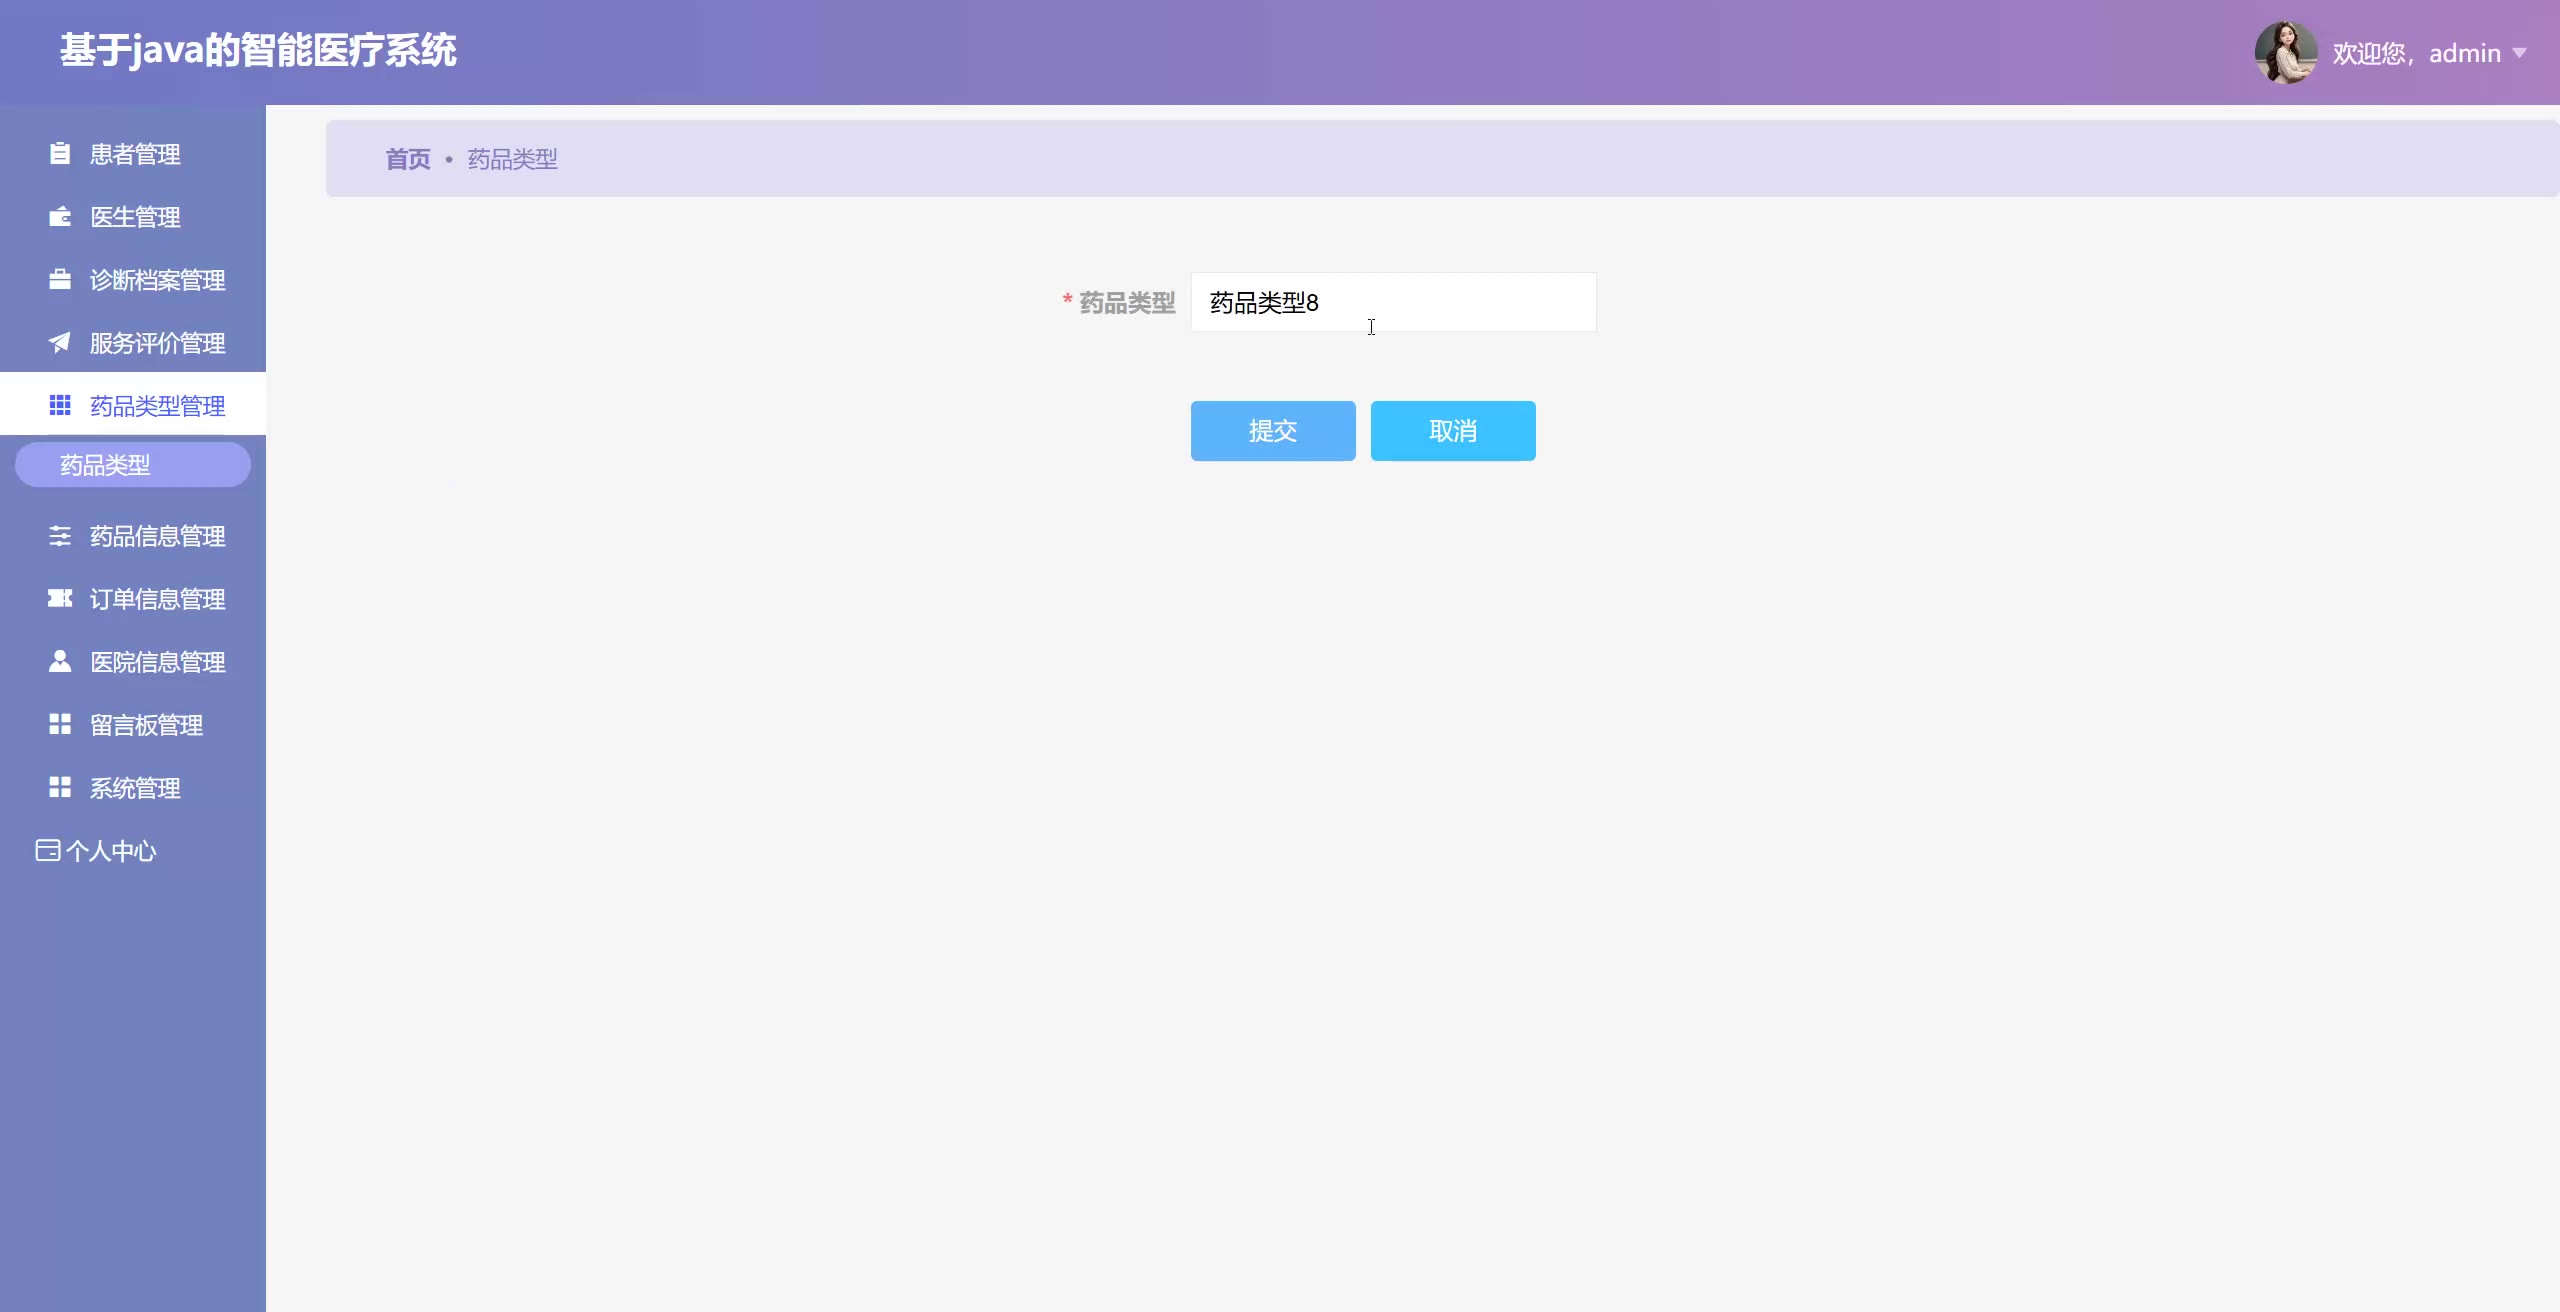Click the clipboard icon beside 患者管理
This screenshot has width=2560, height=1312.
click(60, 154)
